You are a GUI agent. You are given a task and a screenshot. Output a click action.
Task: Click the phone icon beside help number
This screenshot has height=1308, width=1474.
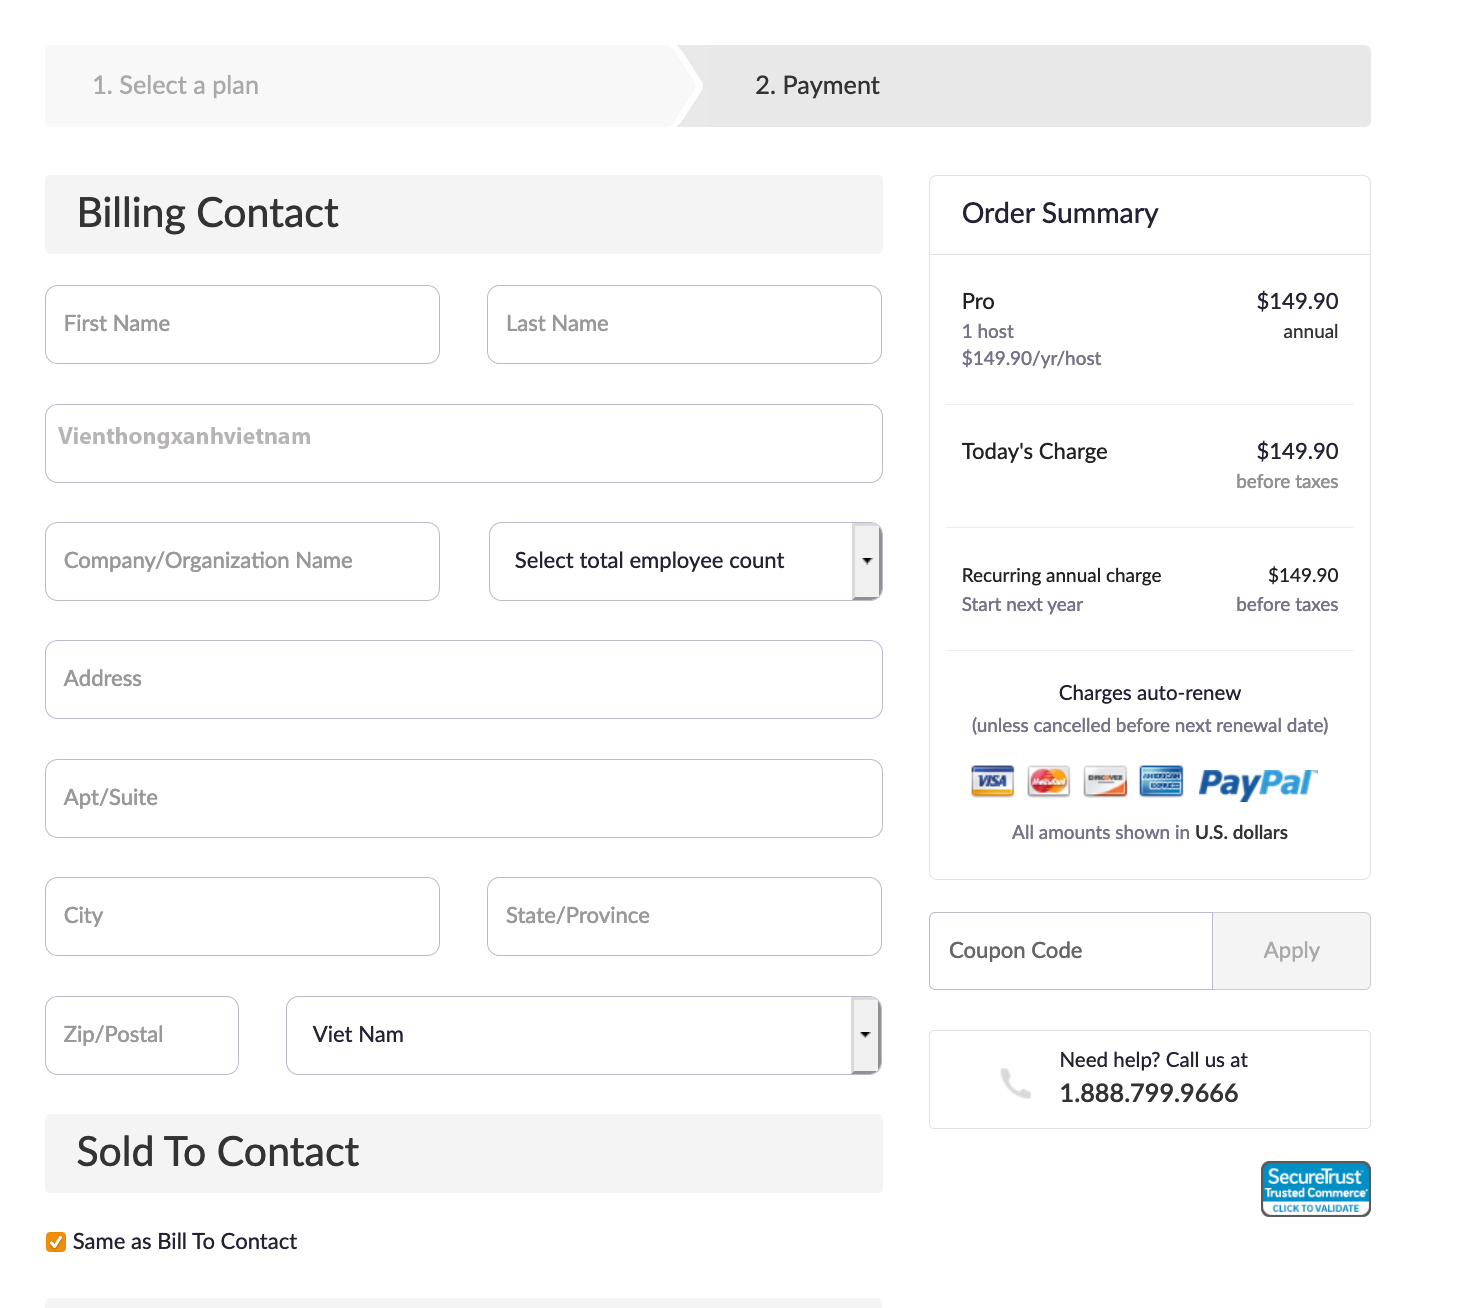(x=1015, y=1082)
